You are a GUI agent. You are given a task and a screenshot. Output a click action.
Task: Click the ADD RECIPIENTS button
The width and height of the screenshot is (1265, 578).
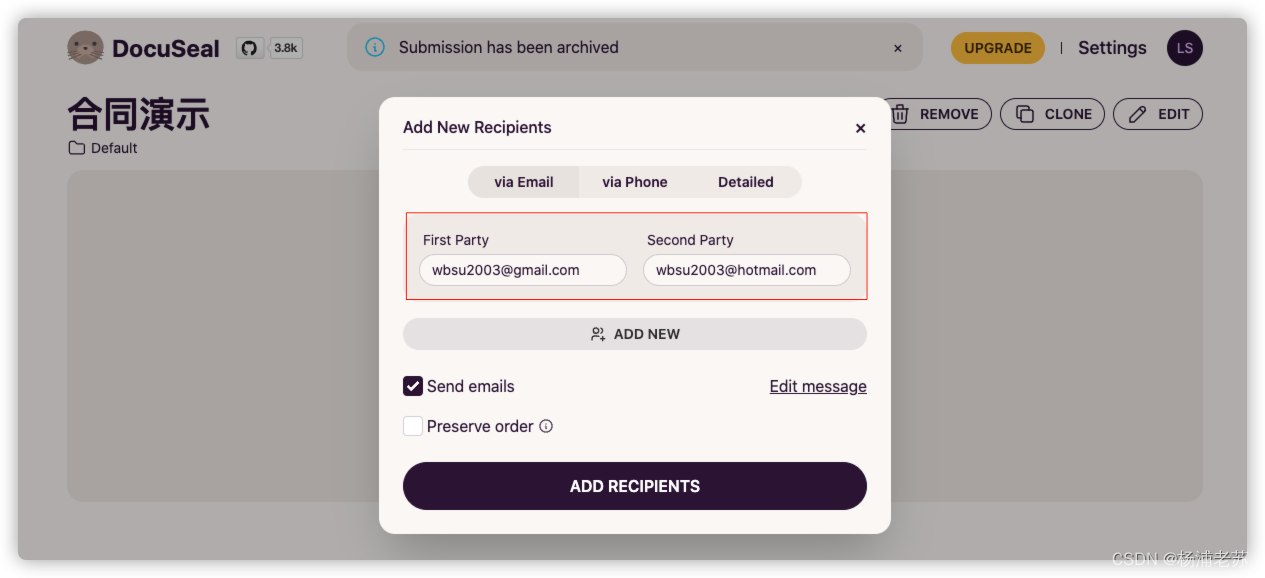pyautogui.click(x=635, y=486)
